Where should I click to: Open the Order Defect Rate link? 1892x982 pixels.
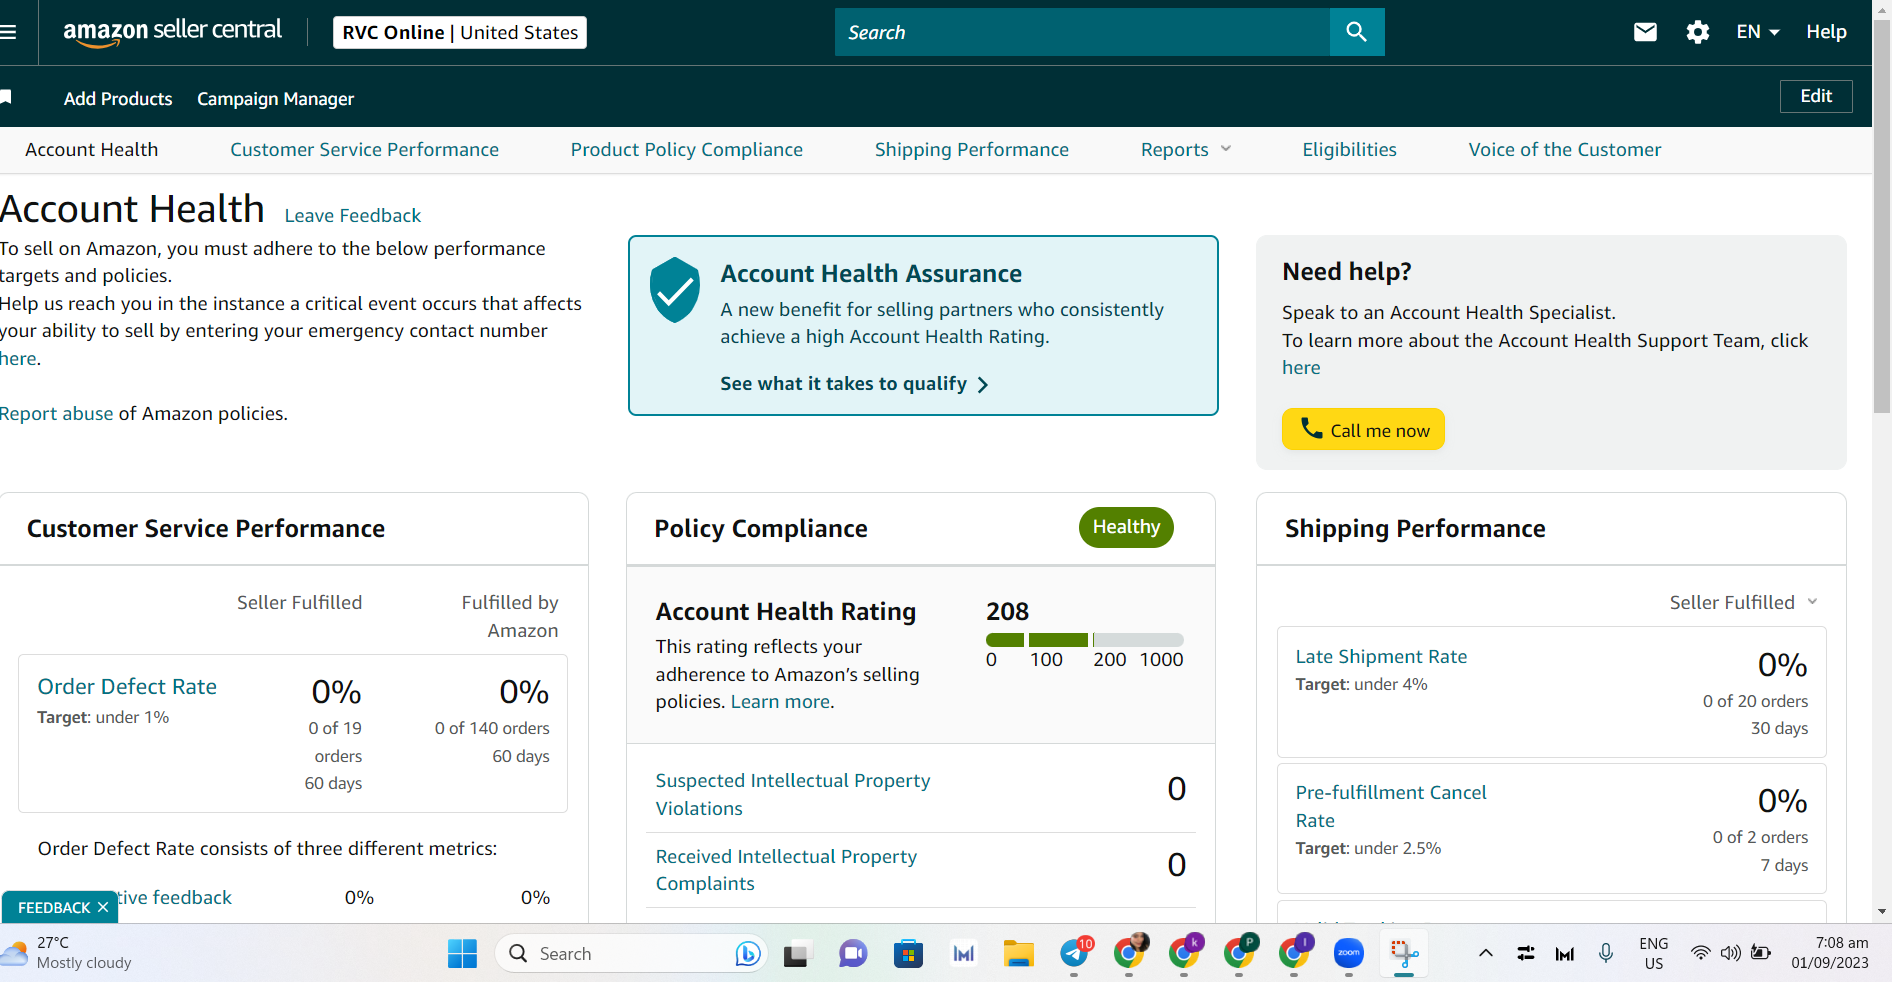pos(127,687)
